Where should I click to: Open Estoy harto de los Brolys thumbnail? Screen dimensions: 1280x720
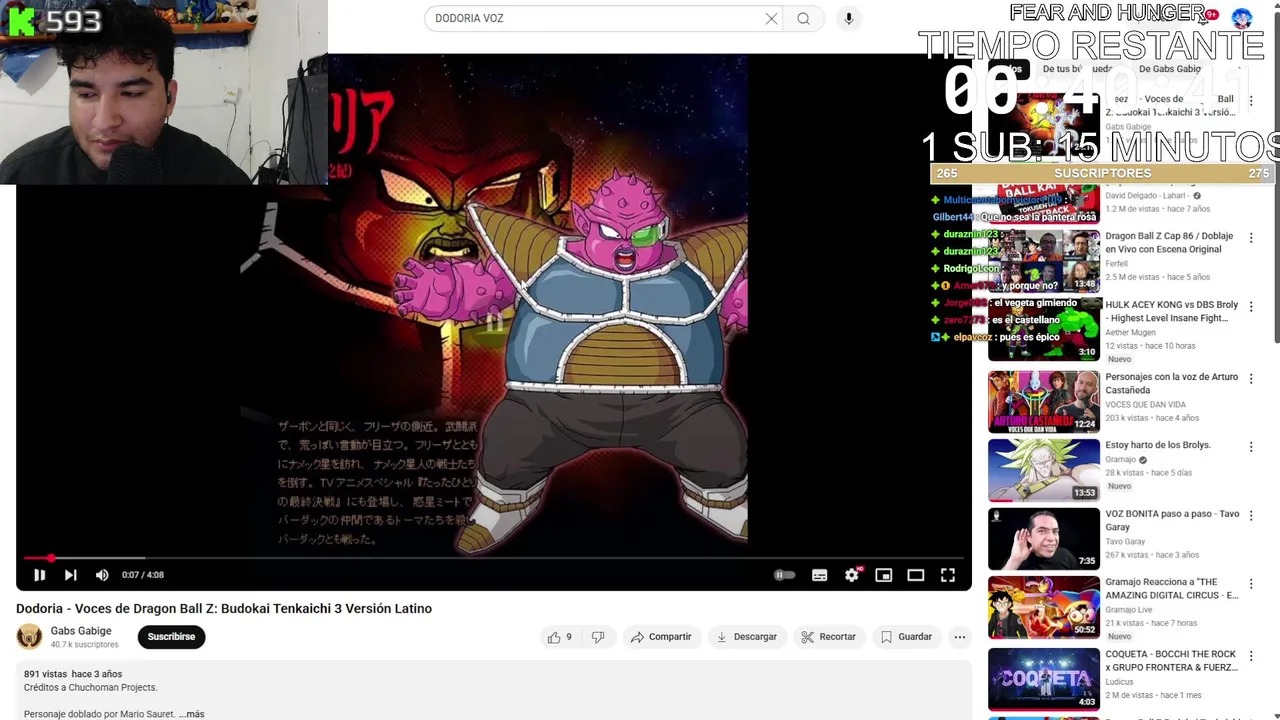click(x=1044, y=470)
